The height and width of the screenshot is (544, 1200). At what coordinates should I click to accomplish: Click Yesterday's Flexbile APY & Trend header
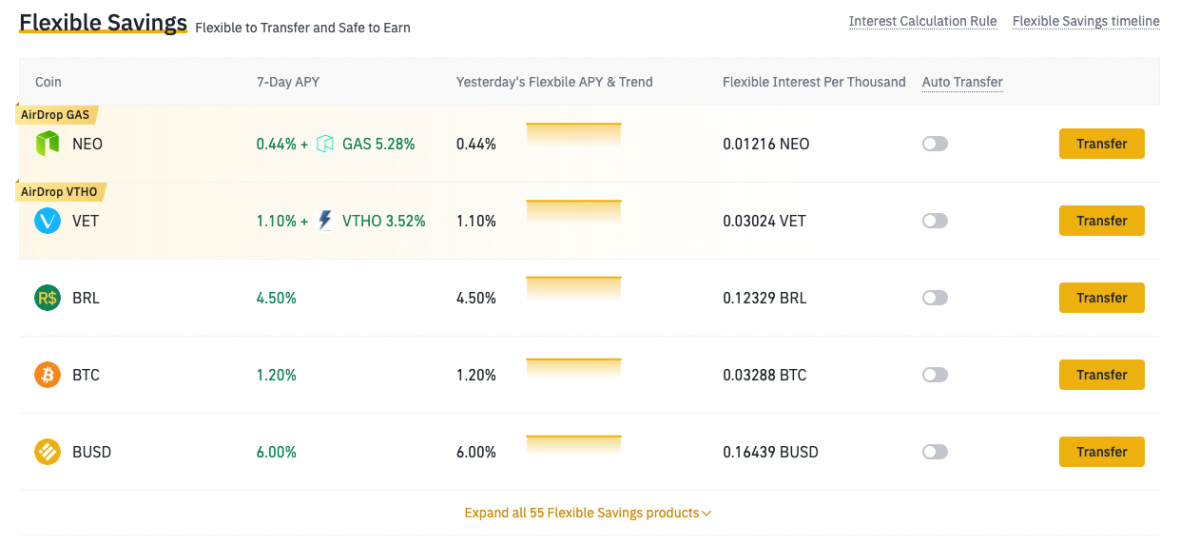[554, 82]
